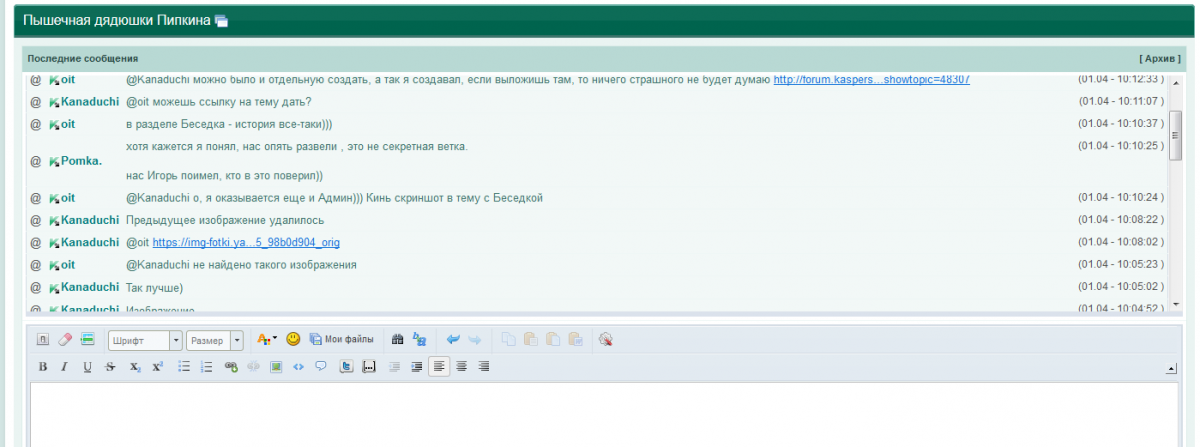
Task: Insert code block with angle brackets icon
Action: tap(298, 367)
